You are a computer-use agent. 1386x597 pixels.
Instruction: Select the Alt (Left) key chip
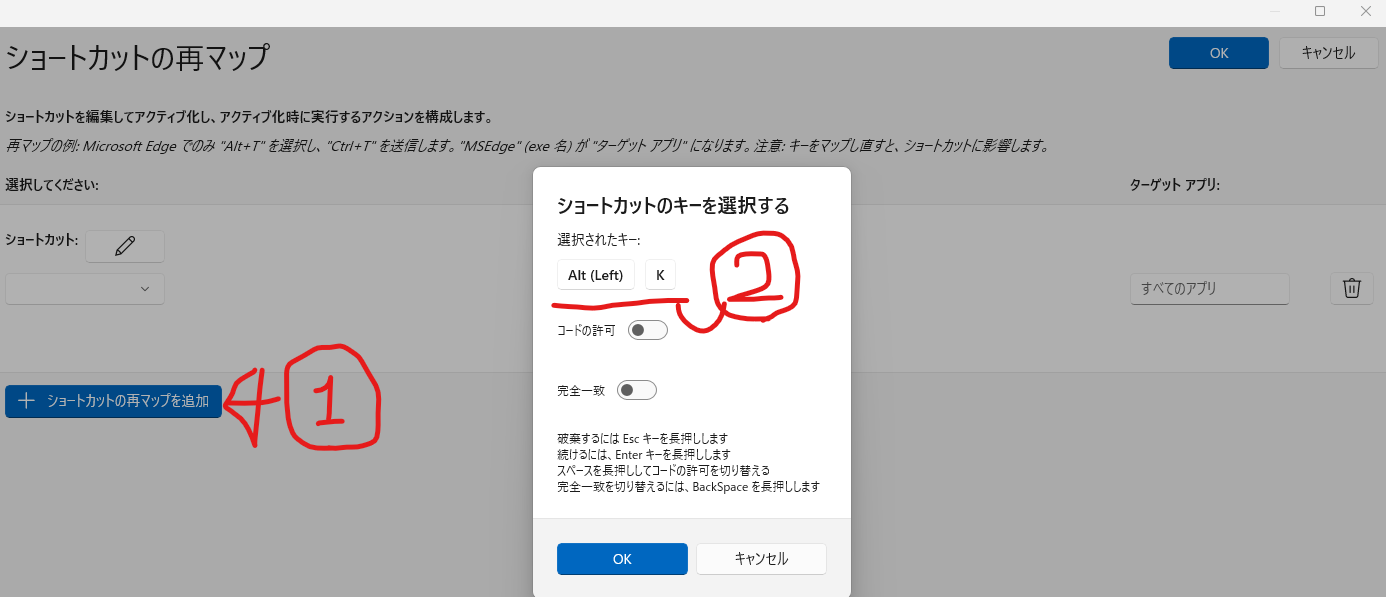click(x=595, y=274)
